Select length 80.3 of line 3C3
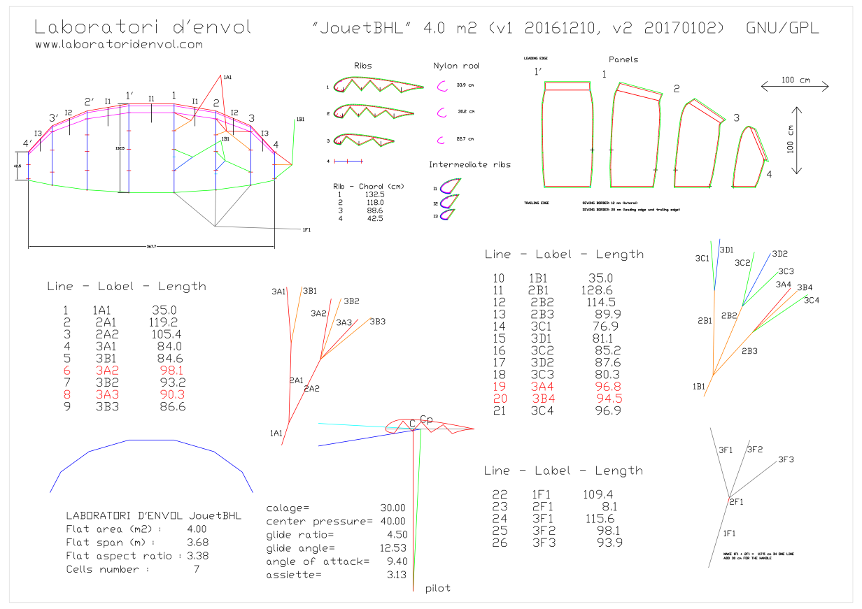Image resolution: width=862 pixels, height=609 pixels. click(x=608, y=375)
